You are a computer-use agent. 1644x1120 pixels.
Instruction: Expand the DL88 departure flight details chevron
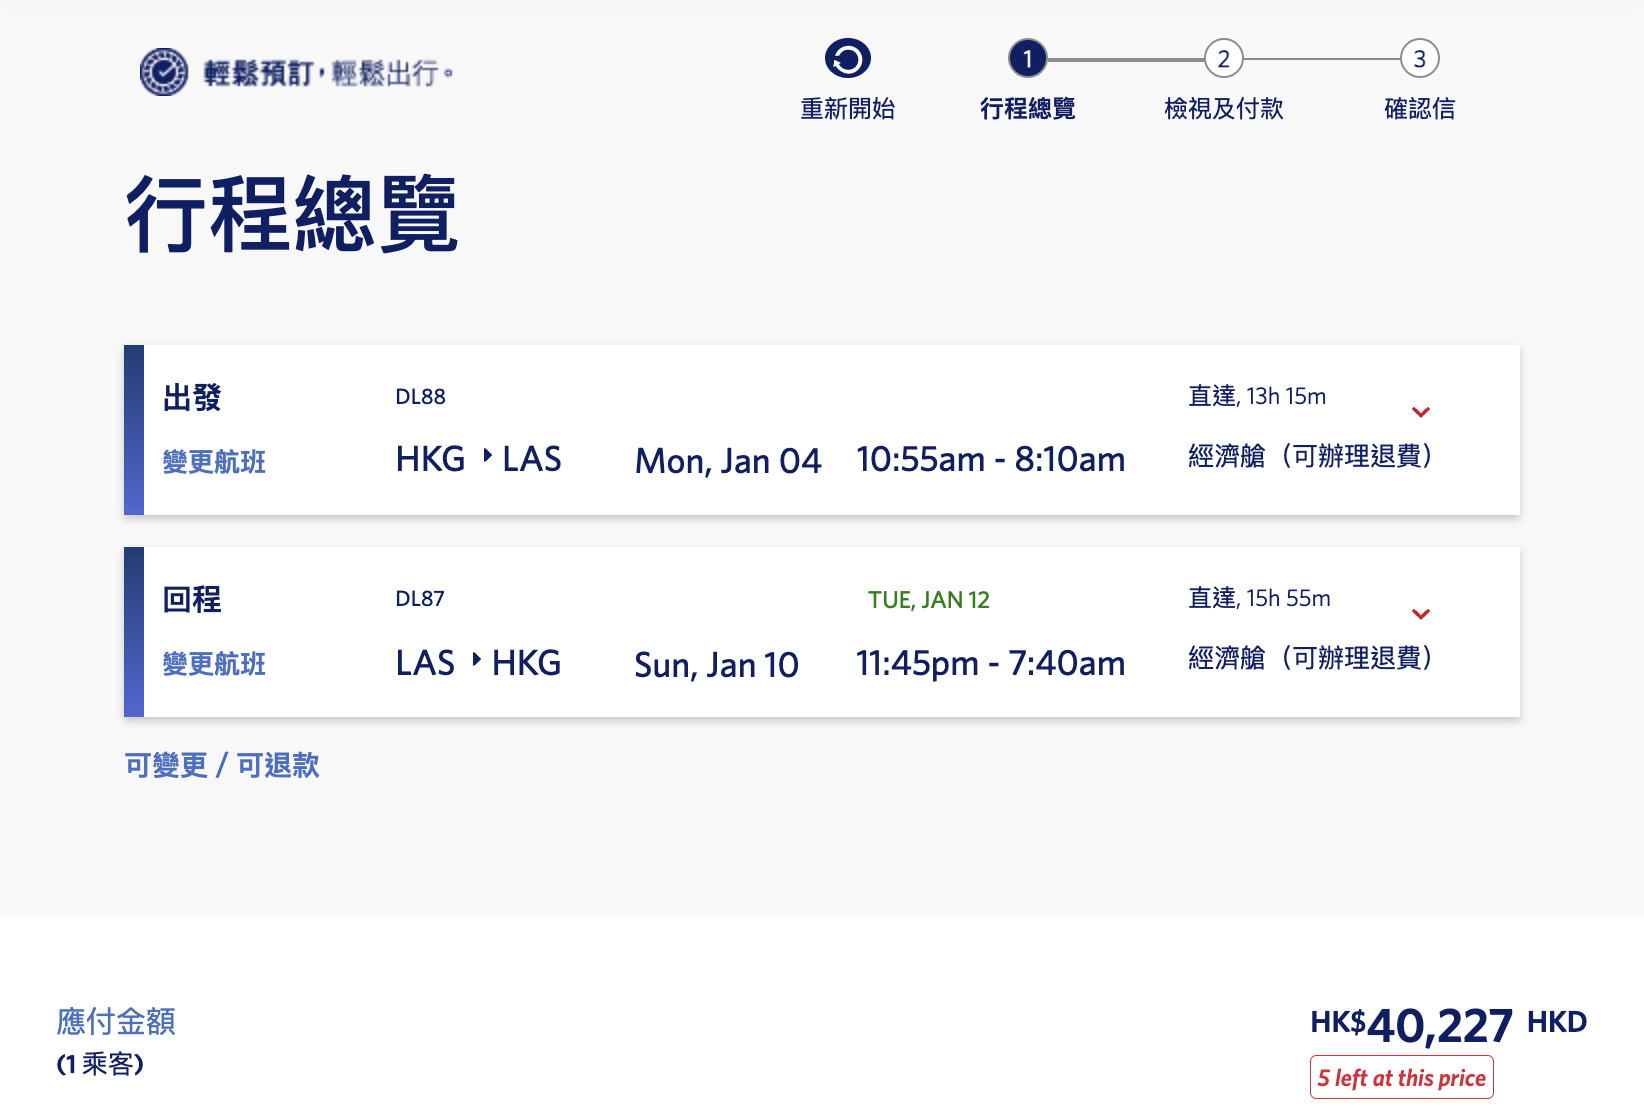point(1420,412)
